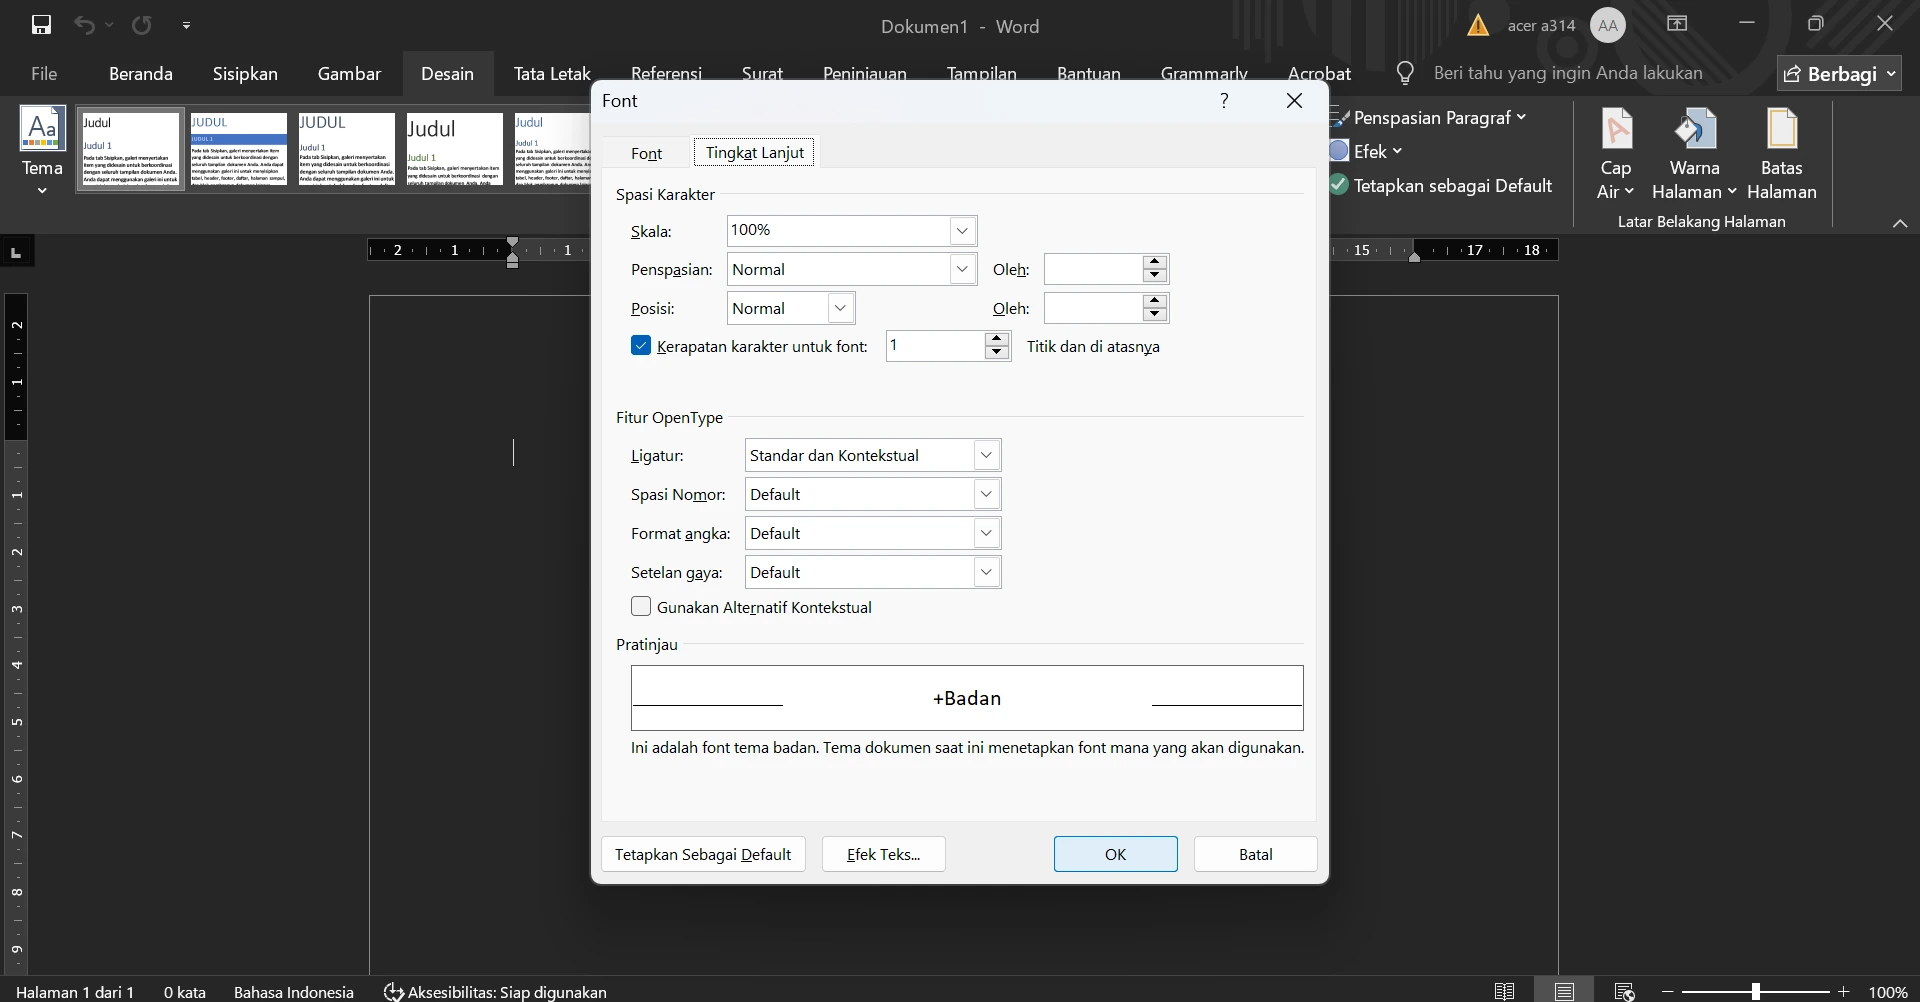Select the first Judul theme thumbnail
This screenshot has height=1002, width=1920.
point(129,149)
